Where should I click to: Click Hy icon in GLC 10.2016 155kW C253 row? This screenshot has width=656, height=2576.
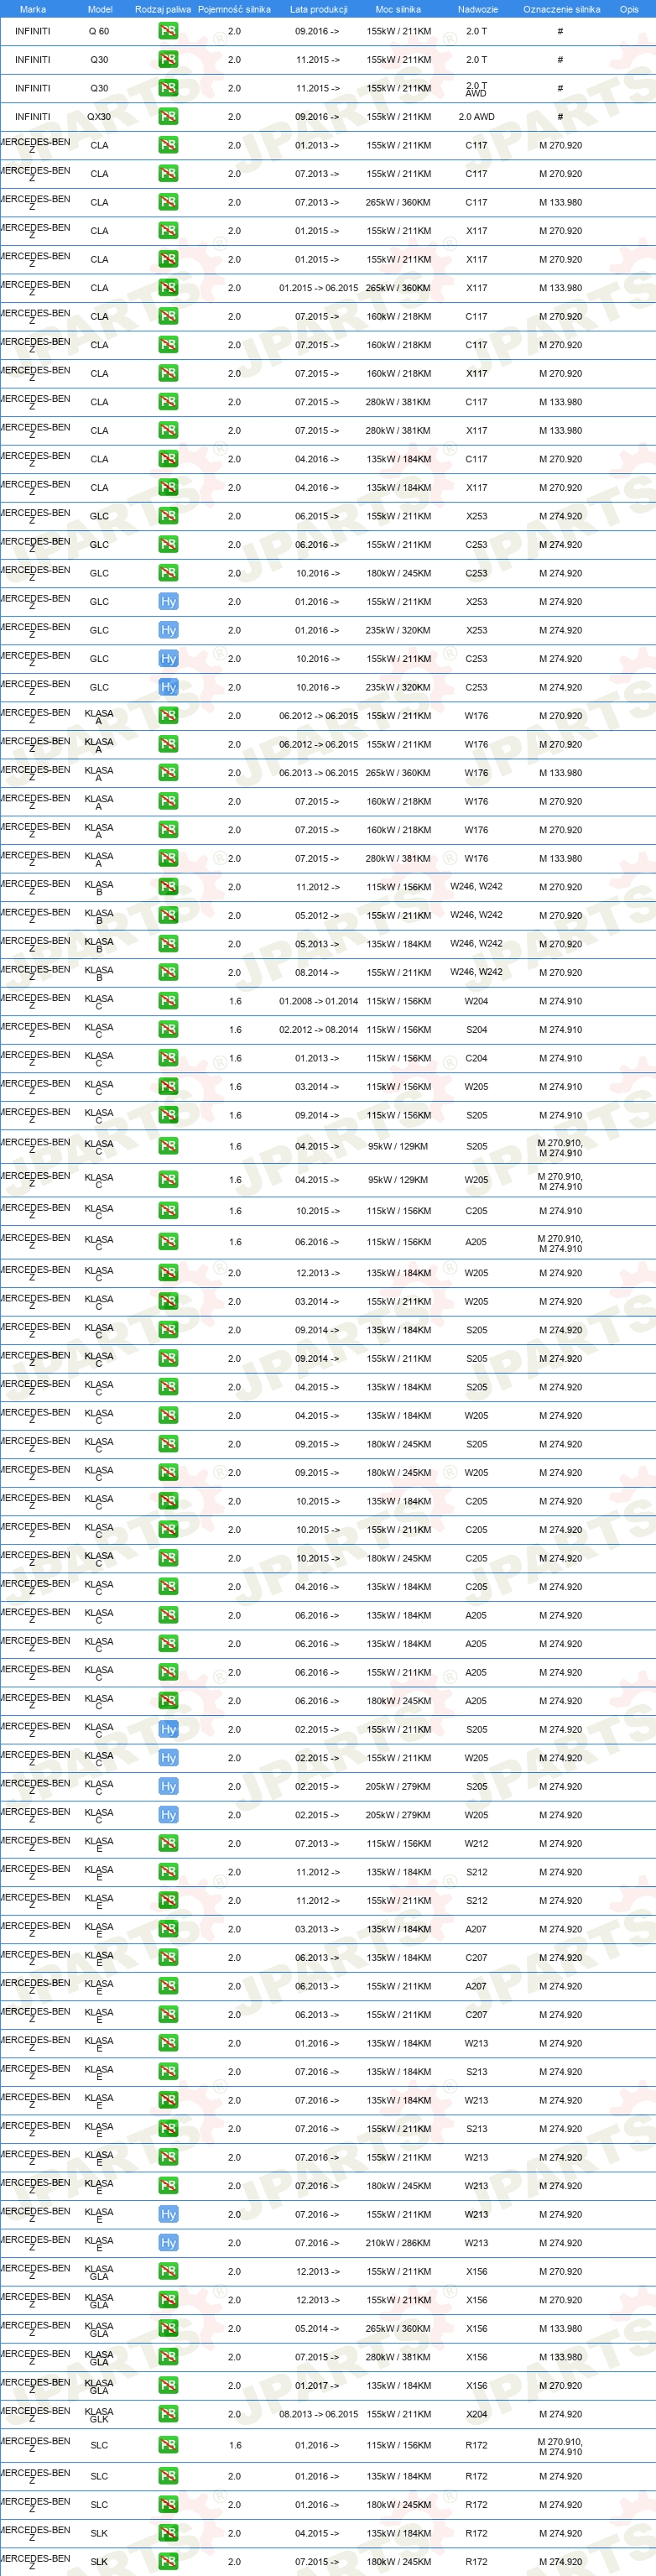(168, 658)
